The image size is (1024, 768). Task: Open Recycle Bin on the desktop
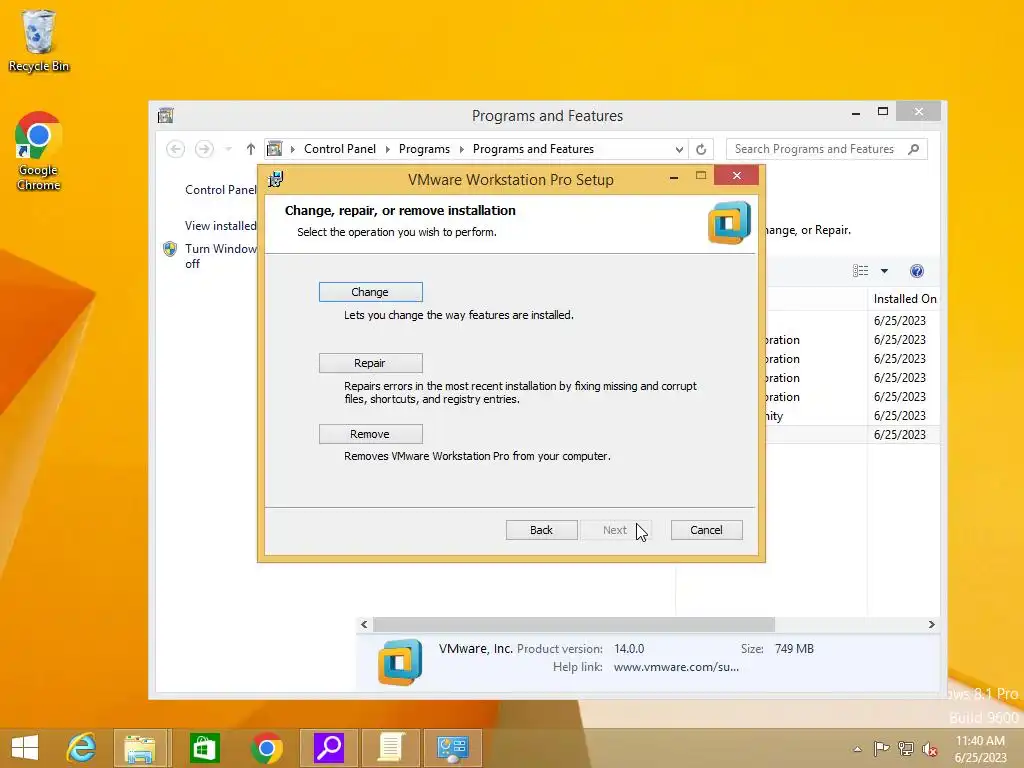pyautogui.click(x=39, y=40)
